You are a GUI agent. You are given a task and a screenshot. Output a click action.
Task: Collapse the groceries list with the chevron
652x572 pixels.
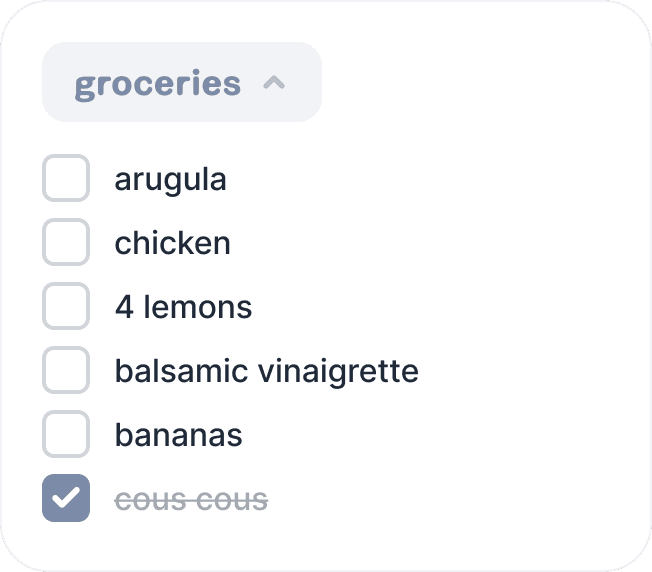point(274,84)
